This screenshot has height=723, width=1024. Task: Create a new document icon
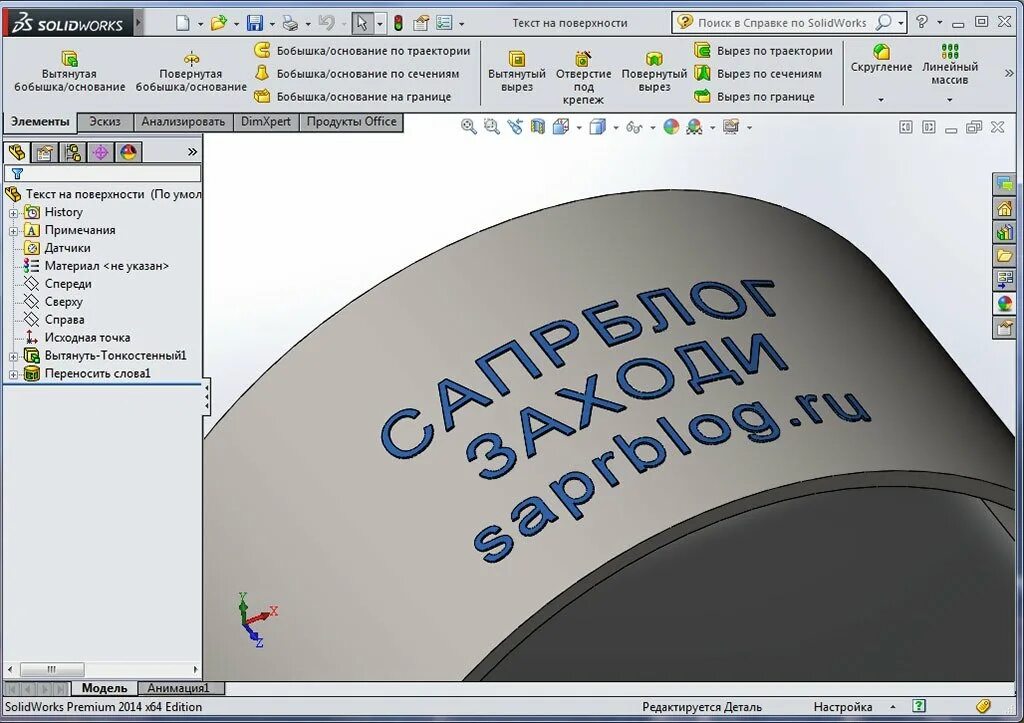(x=183, y=23)
